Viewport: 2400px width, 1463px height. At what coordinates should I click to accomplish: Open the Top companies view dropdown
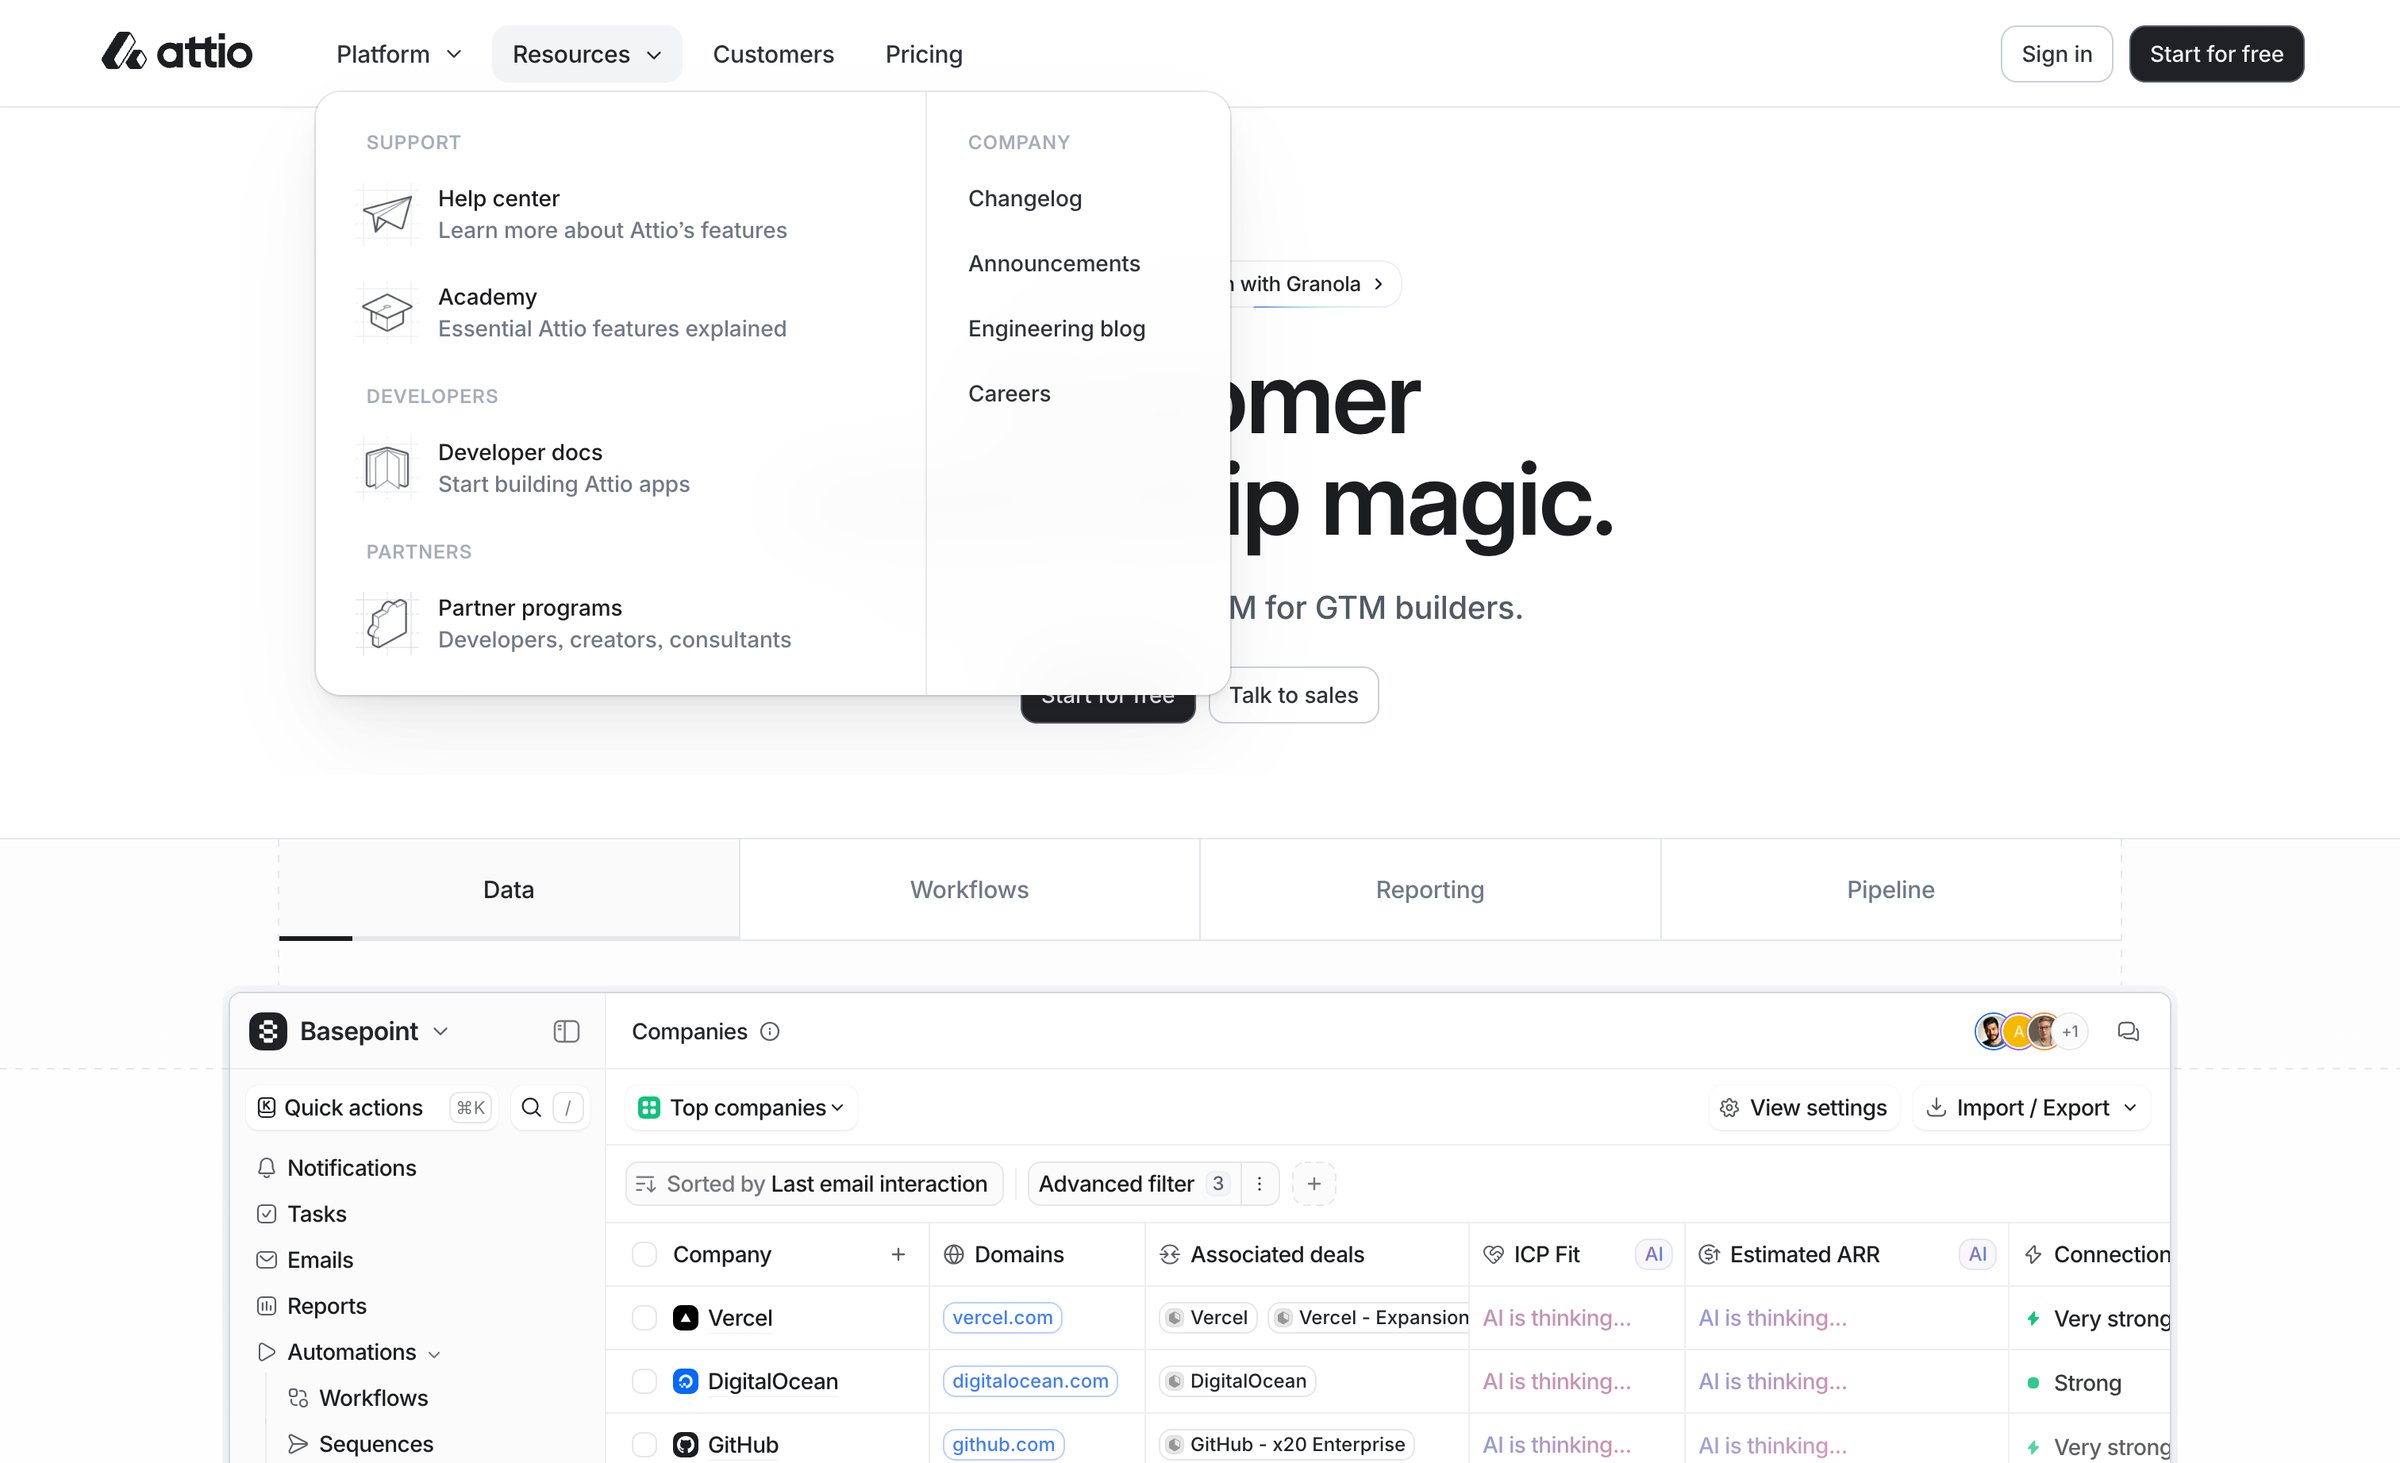click(742, 1107)
